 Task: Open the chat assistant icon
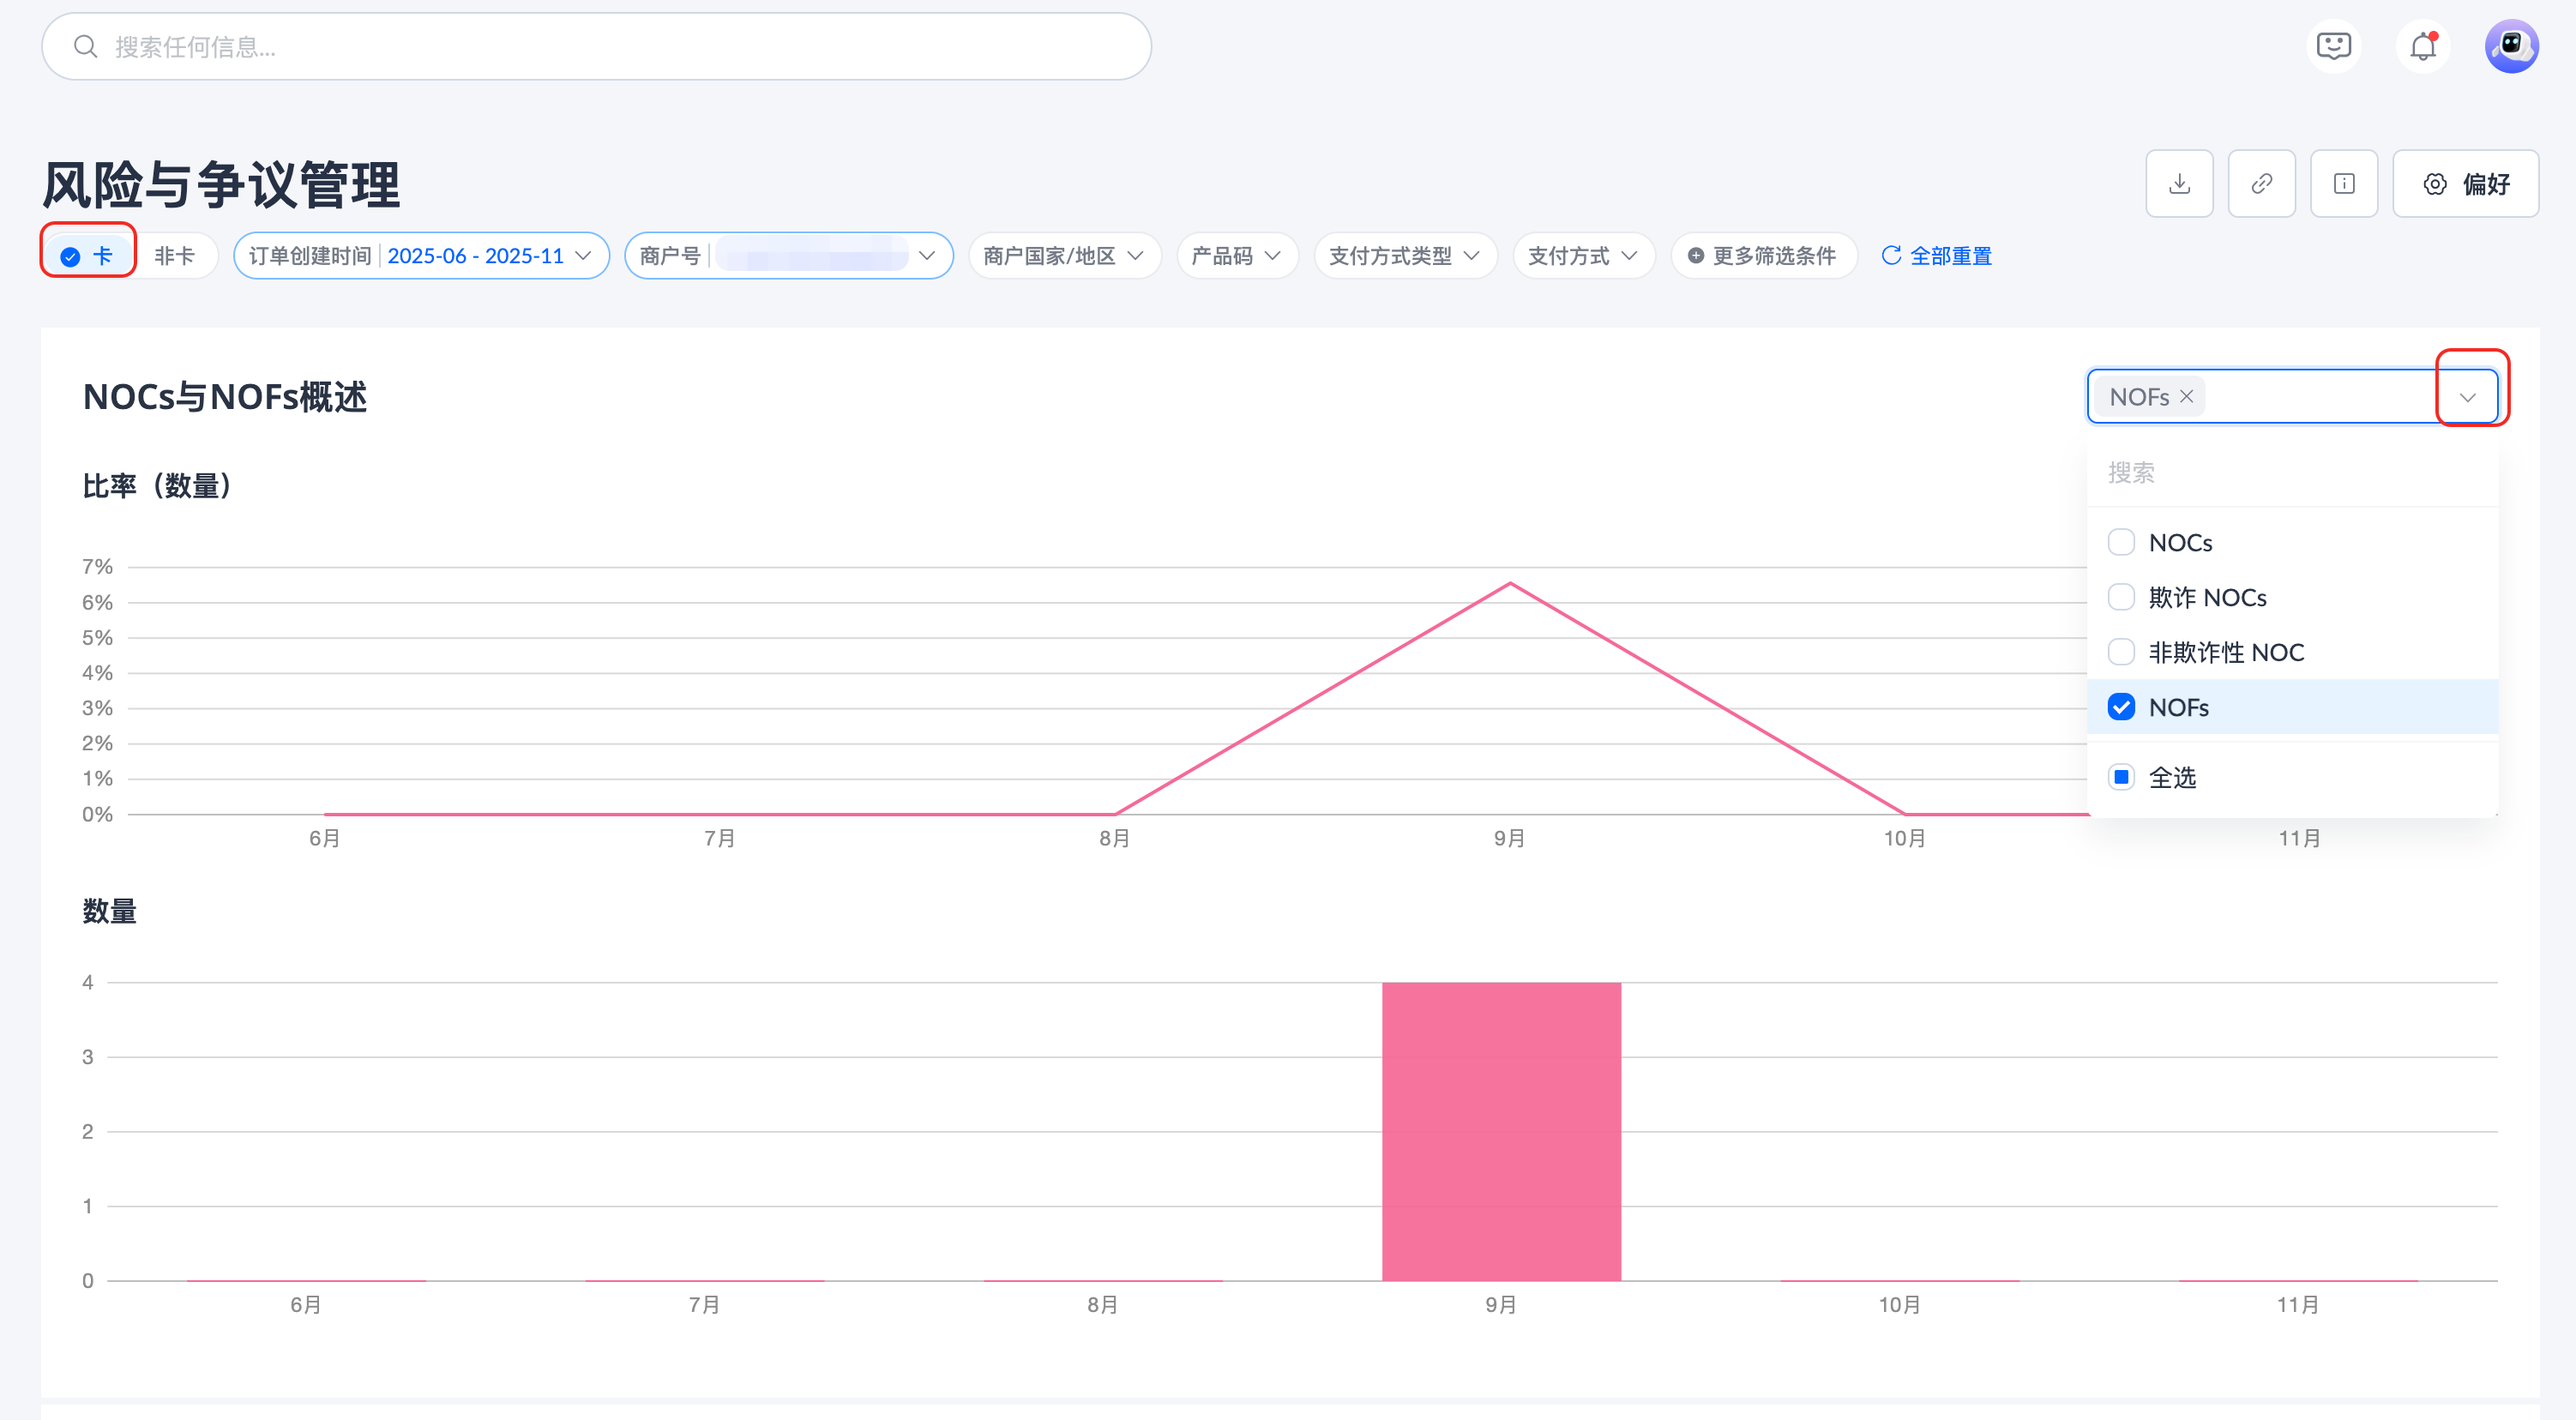coord(2333,46)
